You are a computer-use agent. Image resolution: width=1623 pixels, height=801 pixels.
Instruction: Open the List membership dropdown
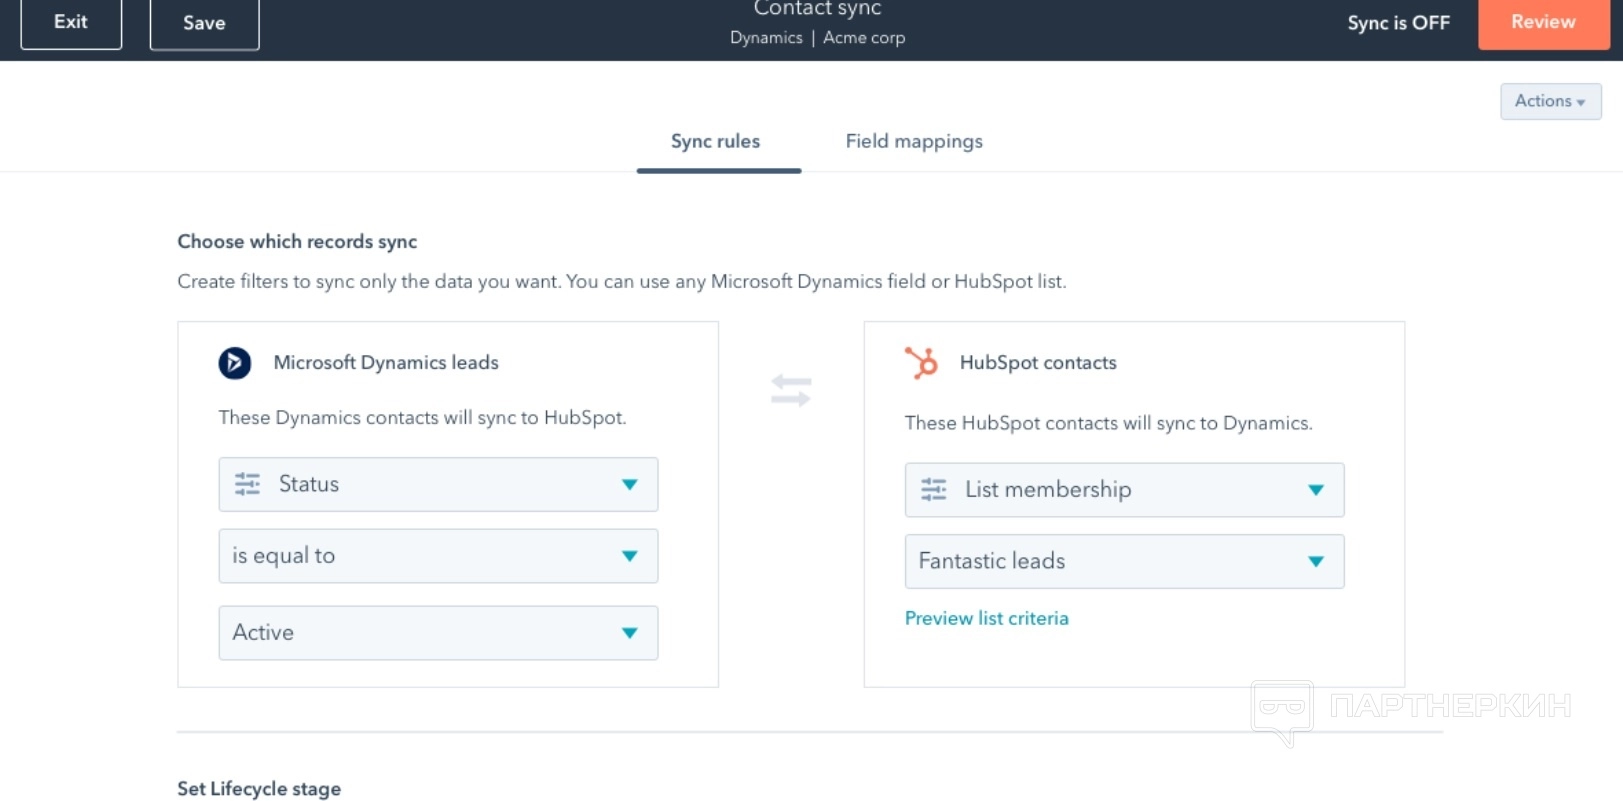pyautogui.click(x=1123, y=489)
